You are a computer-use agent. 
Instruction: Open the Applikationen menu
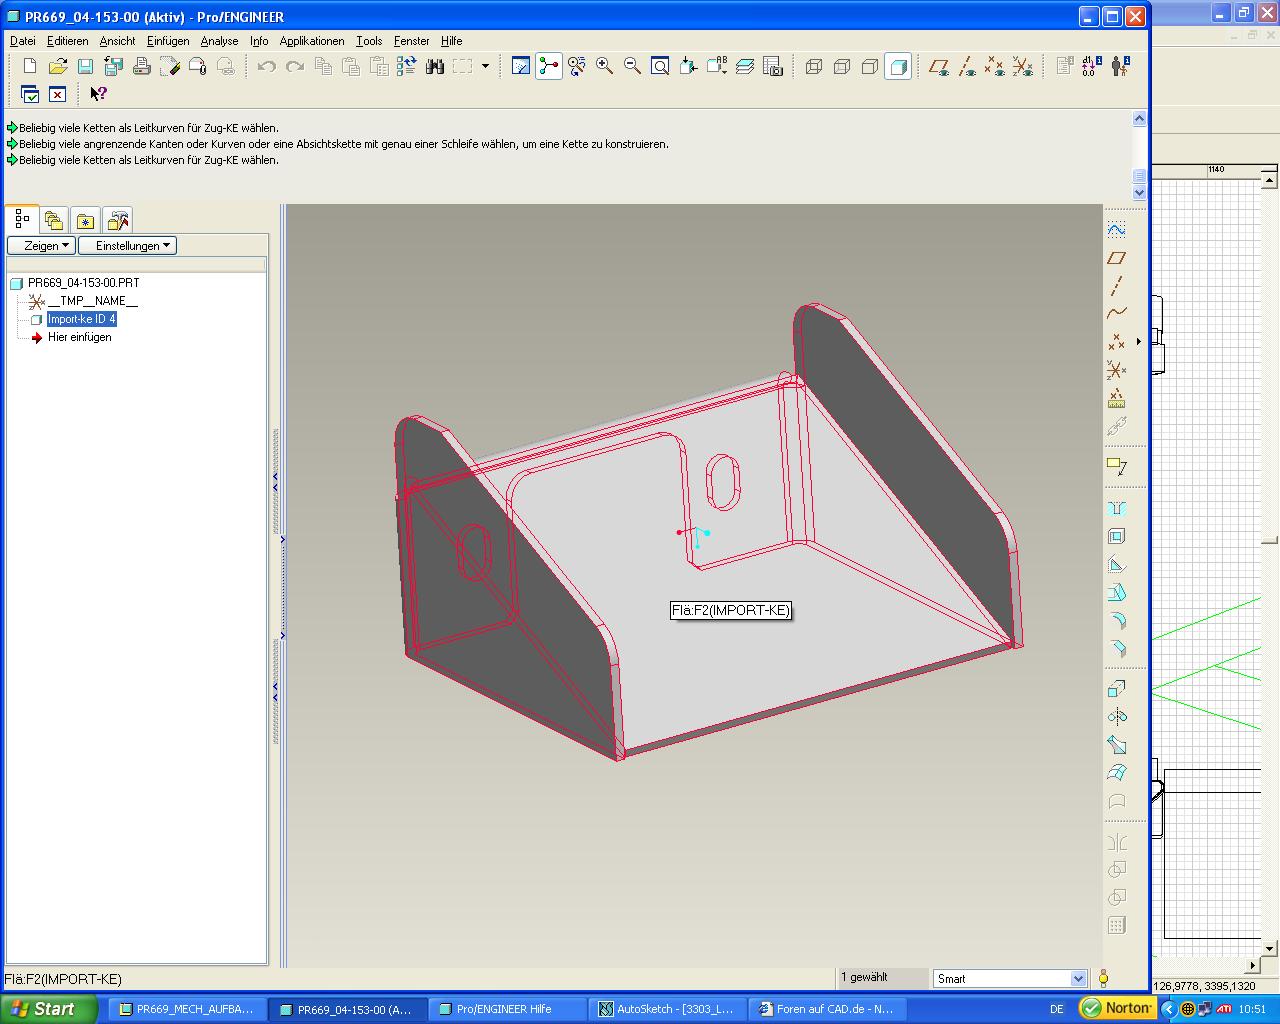[312, 41]
